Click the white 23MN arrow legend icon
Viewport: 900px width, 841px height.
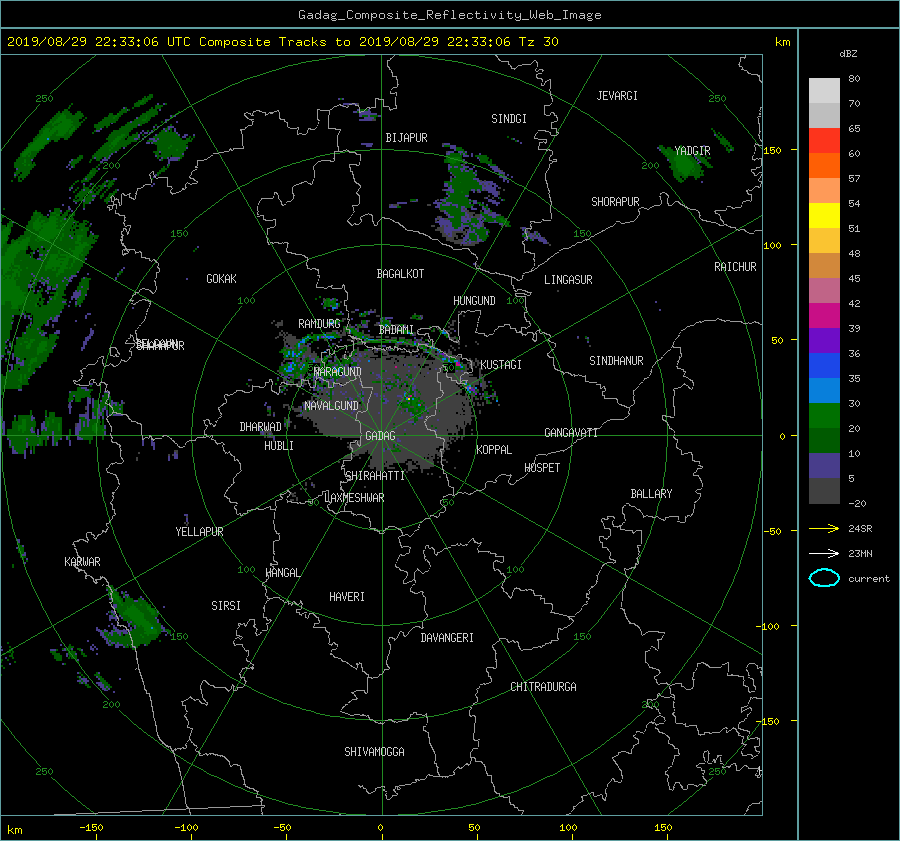click(824, 553)
